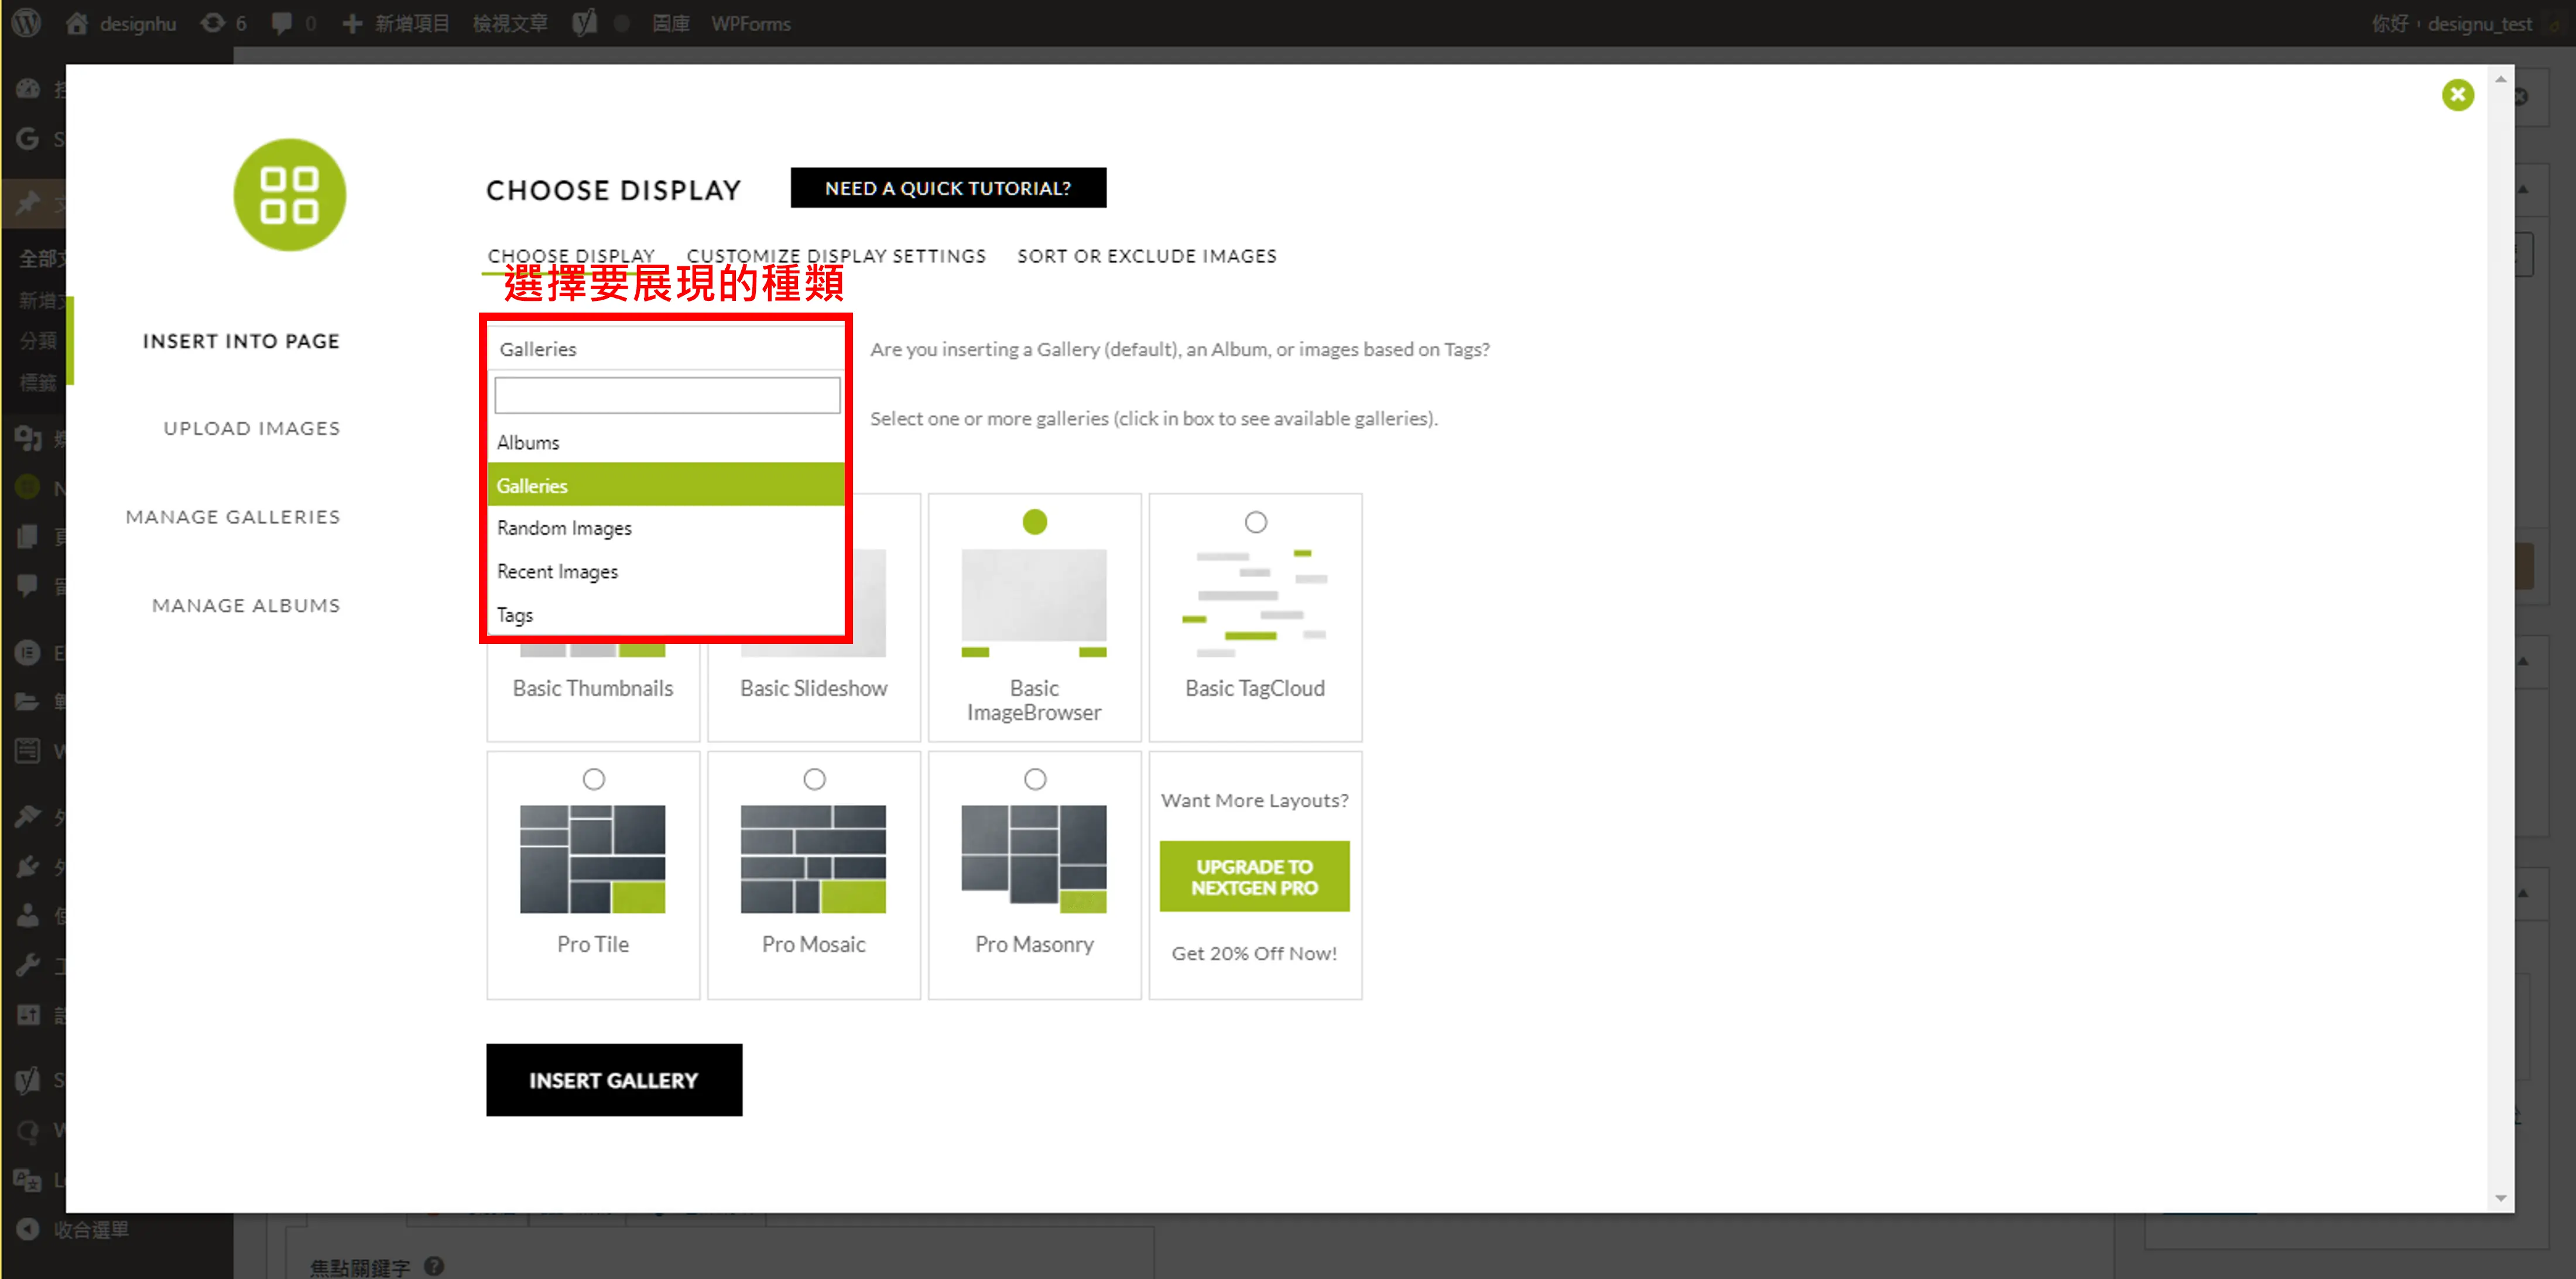This screenshot has width=2576, height=1279.
Task: Switch to Customize Display Settings tab
Action: [836, 256]
